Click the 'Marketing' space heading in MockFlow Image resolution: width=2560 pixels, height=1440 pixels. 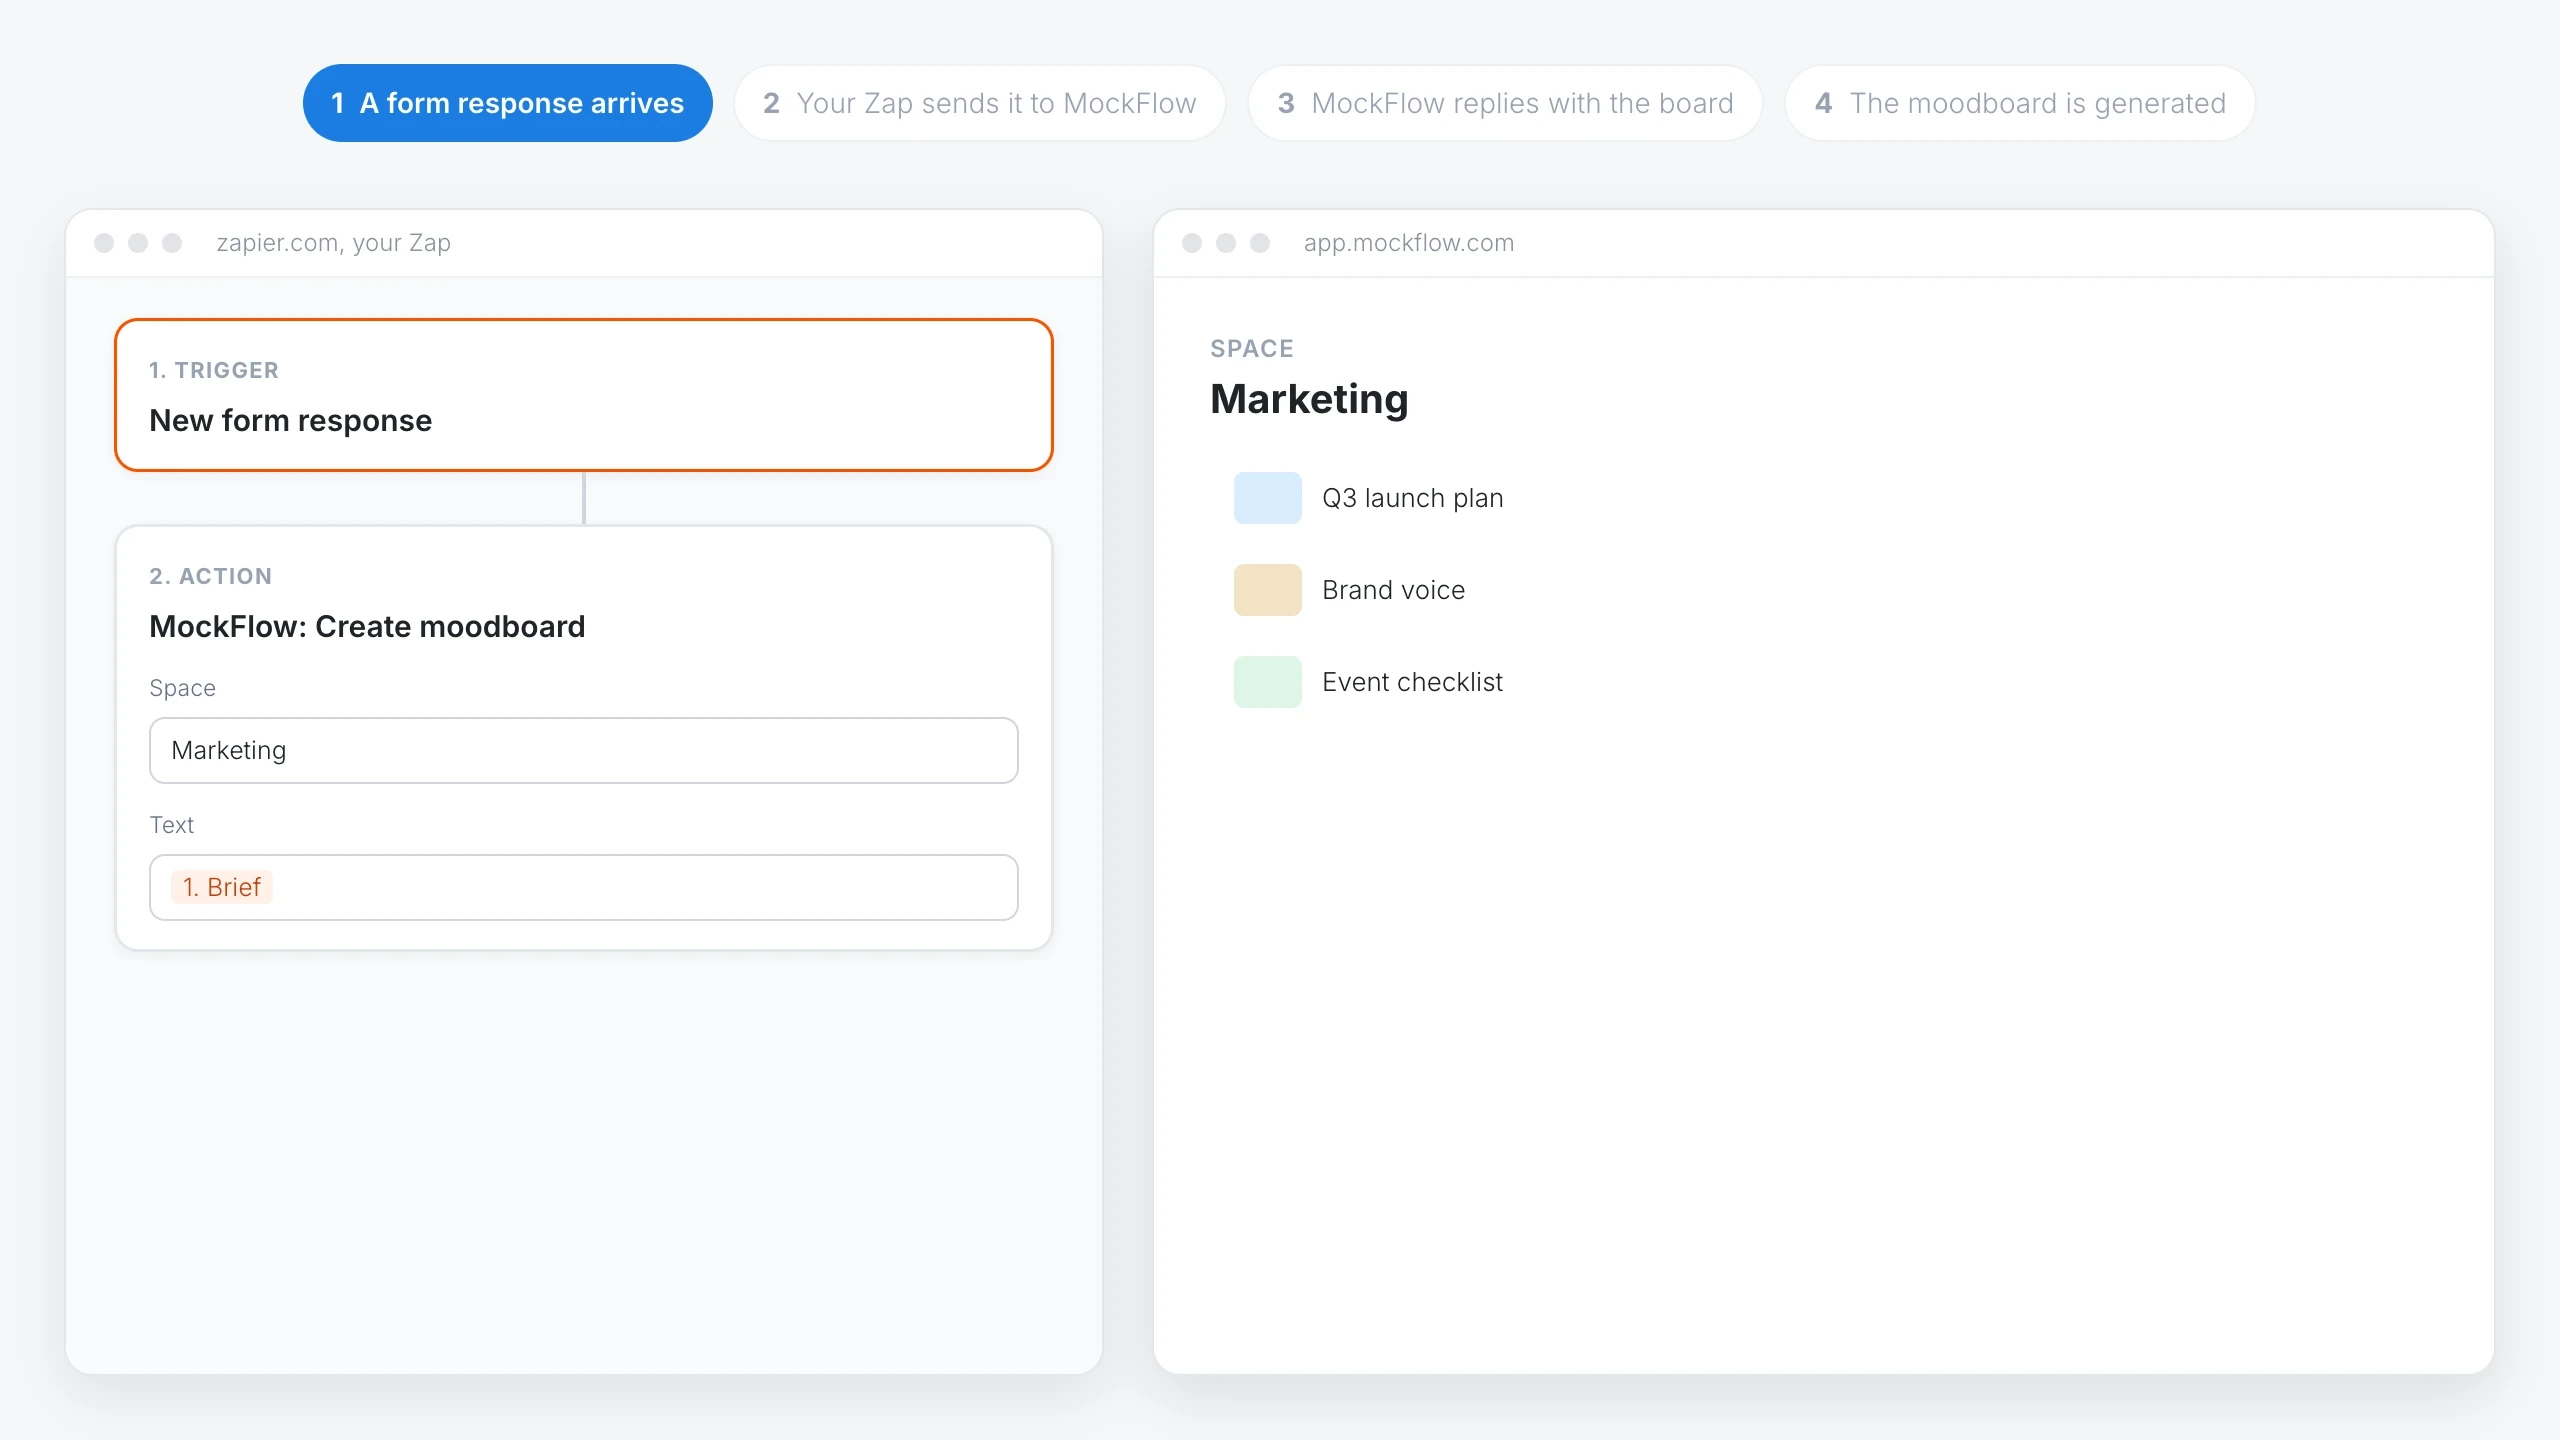click(1309, 399)
